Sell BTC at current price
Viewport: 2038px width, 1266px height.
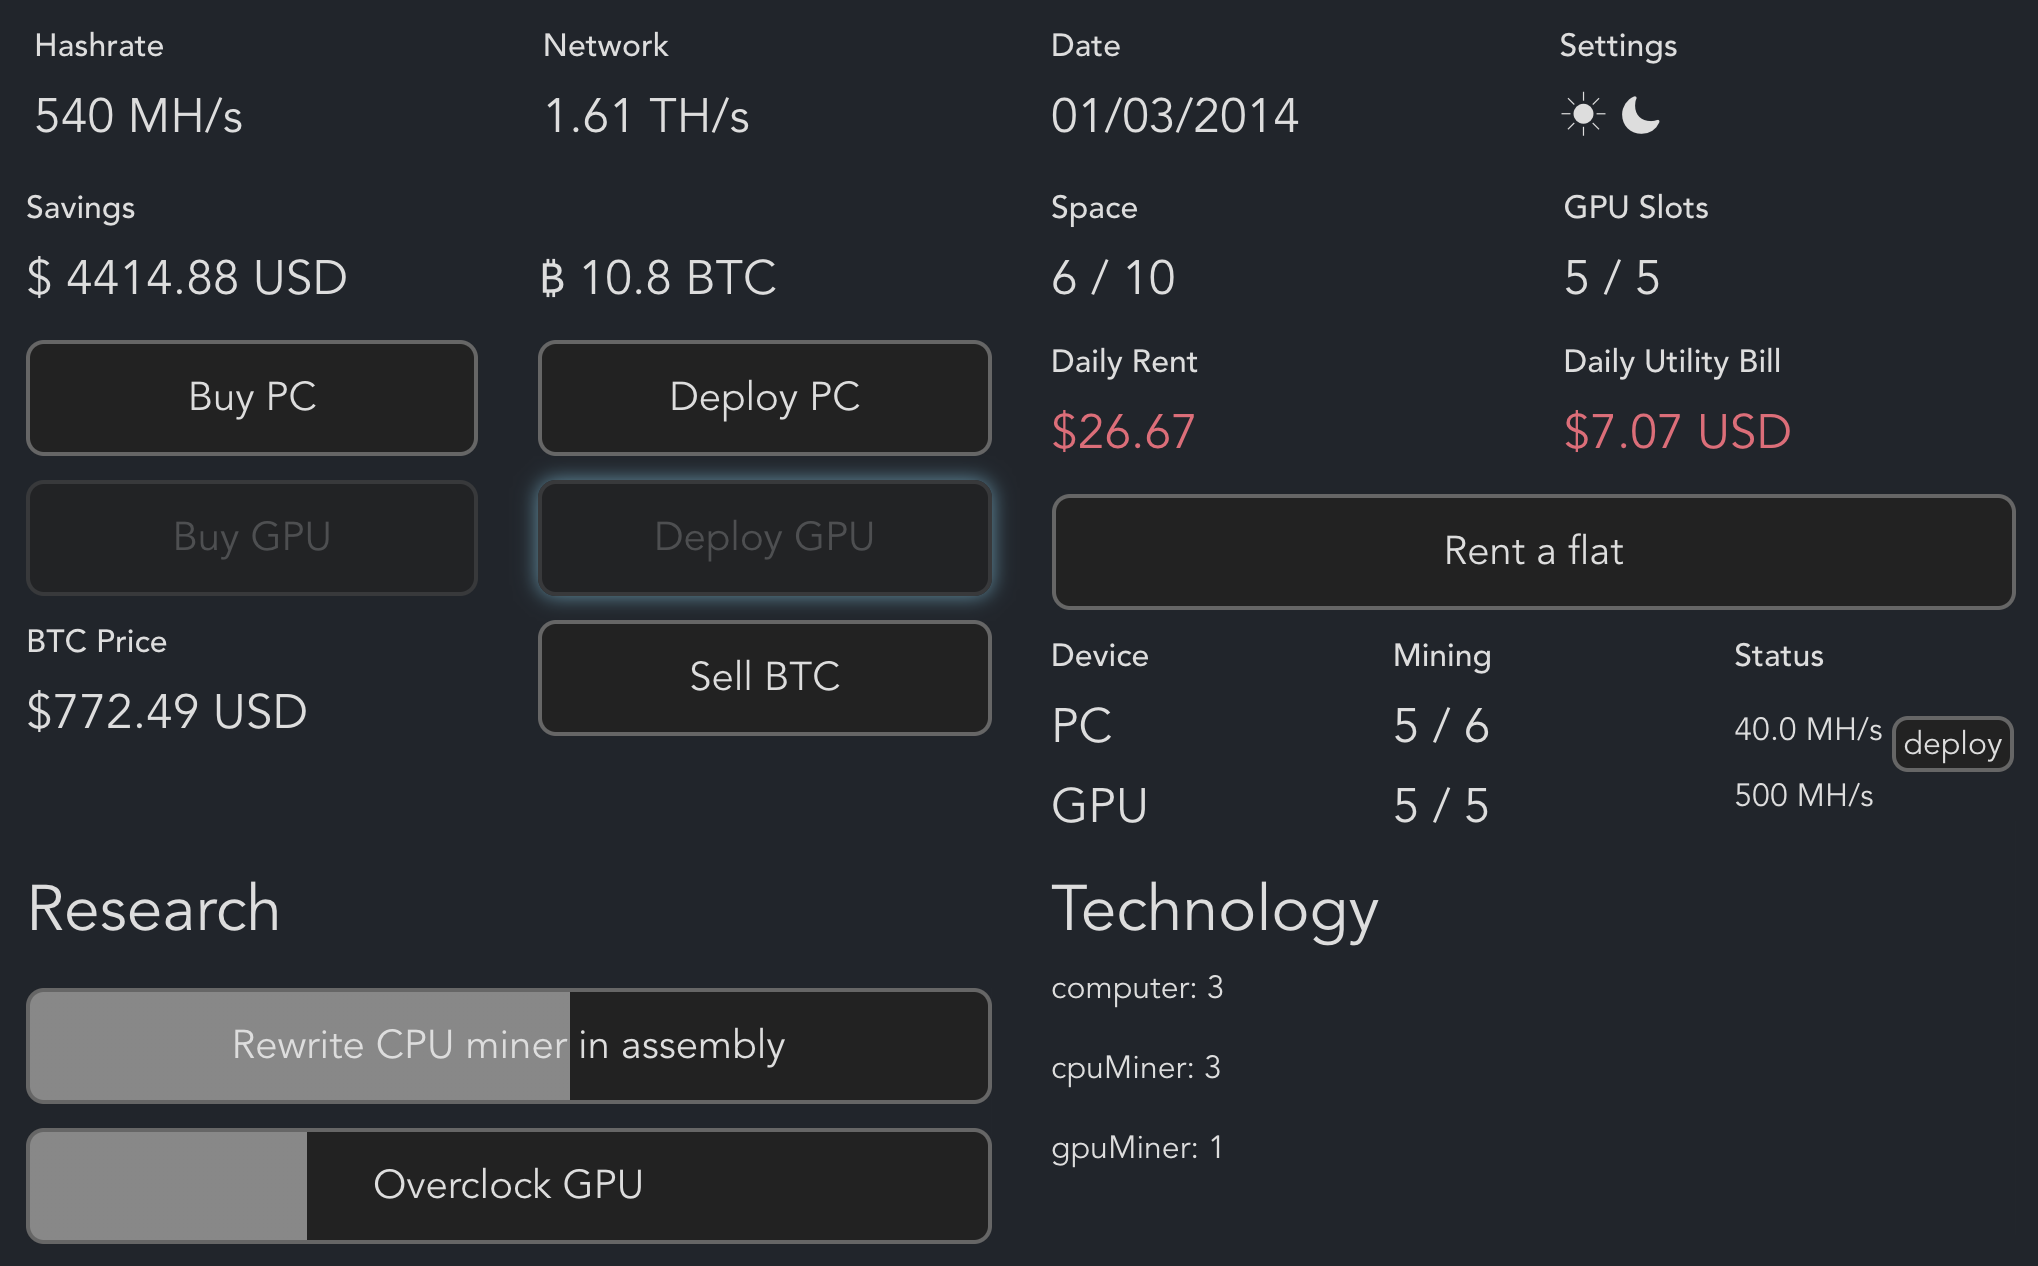pyautogui.click(x=764, y=677)
